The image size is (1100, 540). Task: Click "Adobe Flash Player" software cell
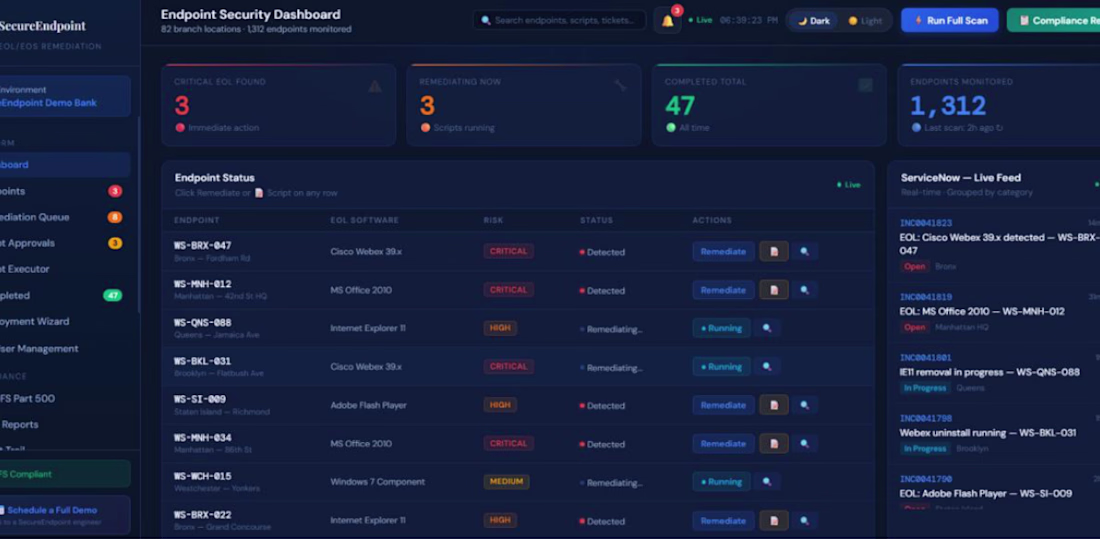tap(368, 405)
